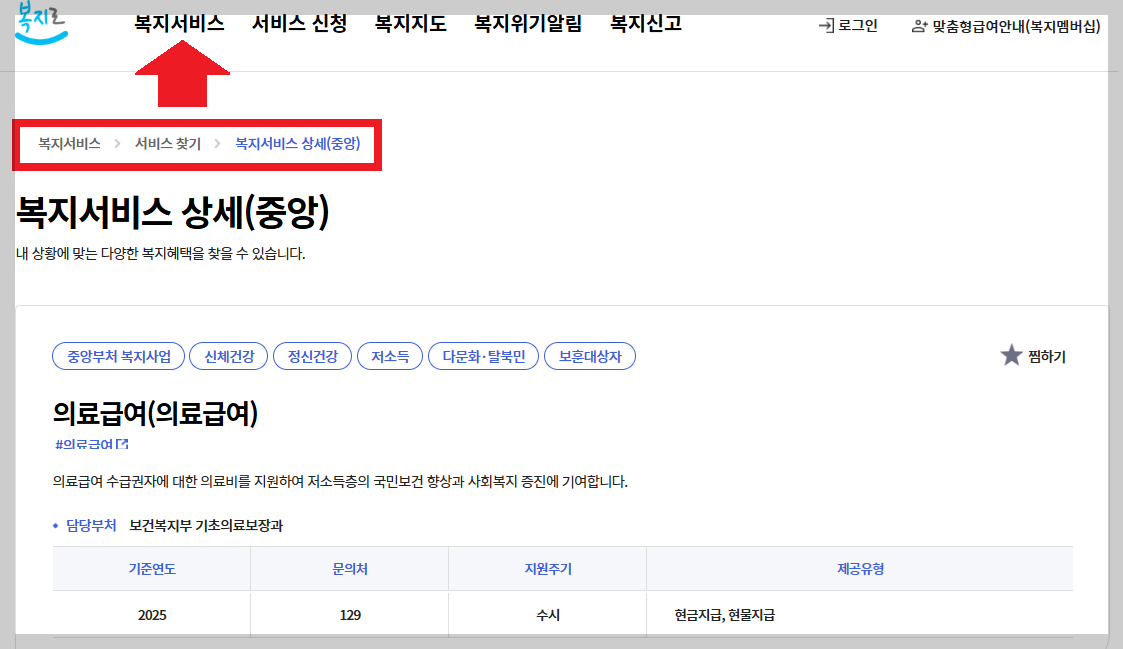Open the 복지신고 menu
Screen dimensions: 1123x649
click(x=644, y=24)
